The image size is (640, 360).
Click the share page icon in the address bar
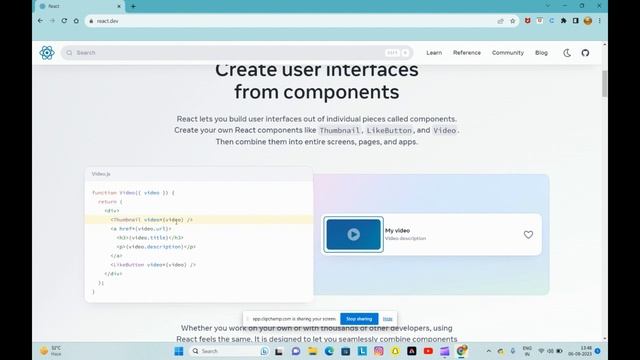point(500,21)
